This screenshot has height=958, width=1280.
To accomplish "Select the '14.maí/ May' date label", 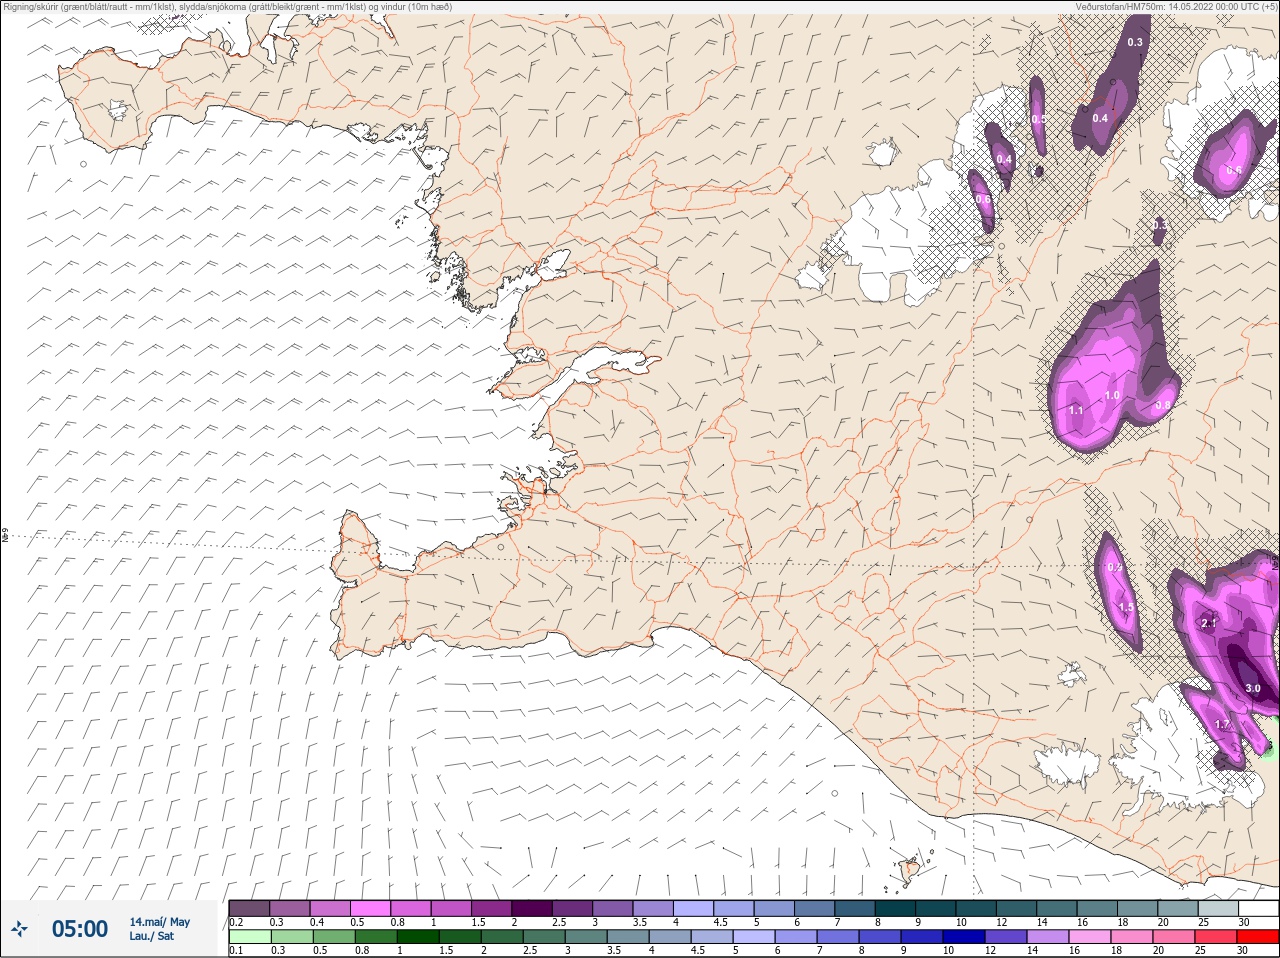I will 159,922.
